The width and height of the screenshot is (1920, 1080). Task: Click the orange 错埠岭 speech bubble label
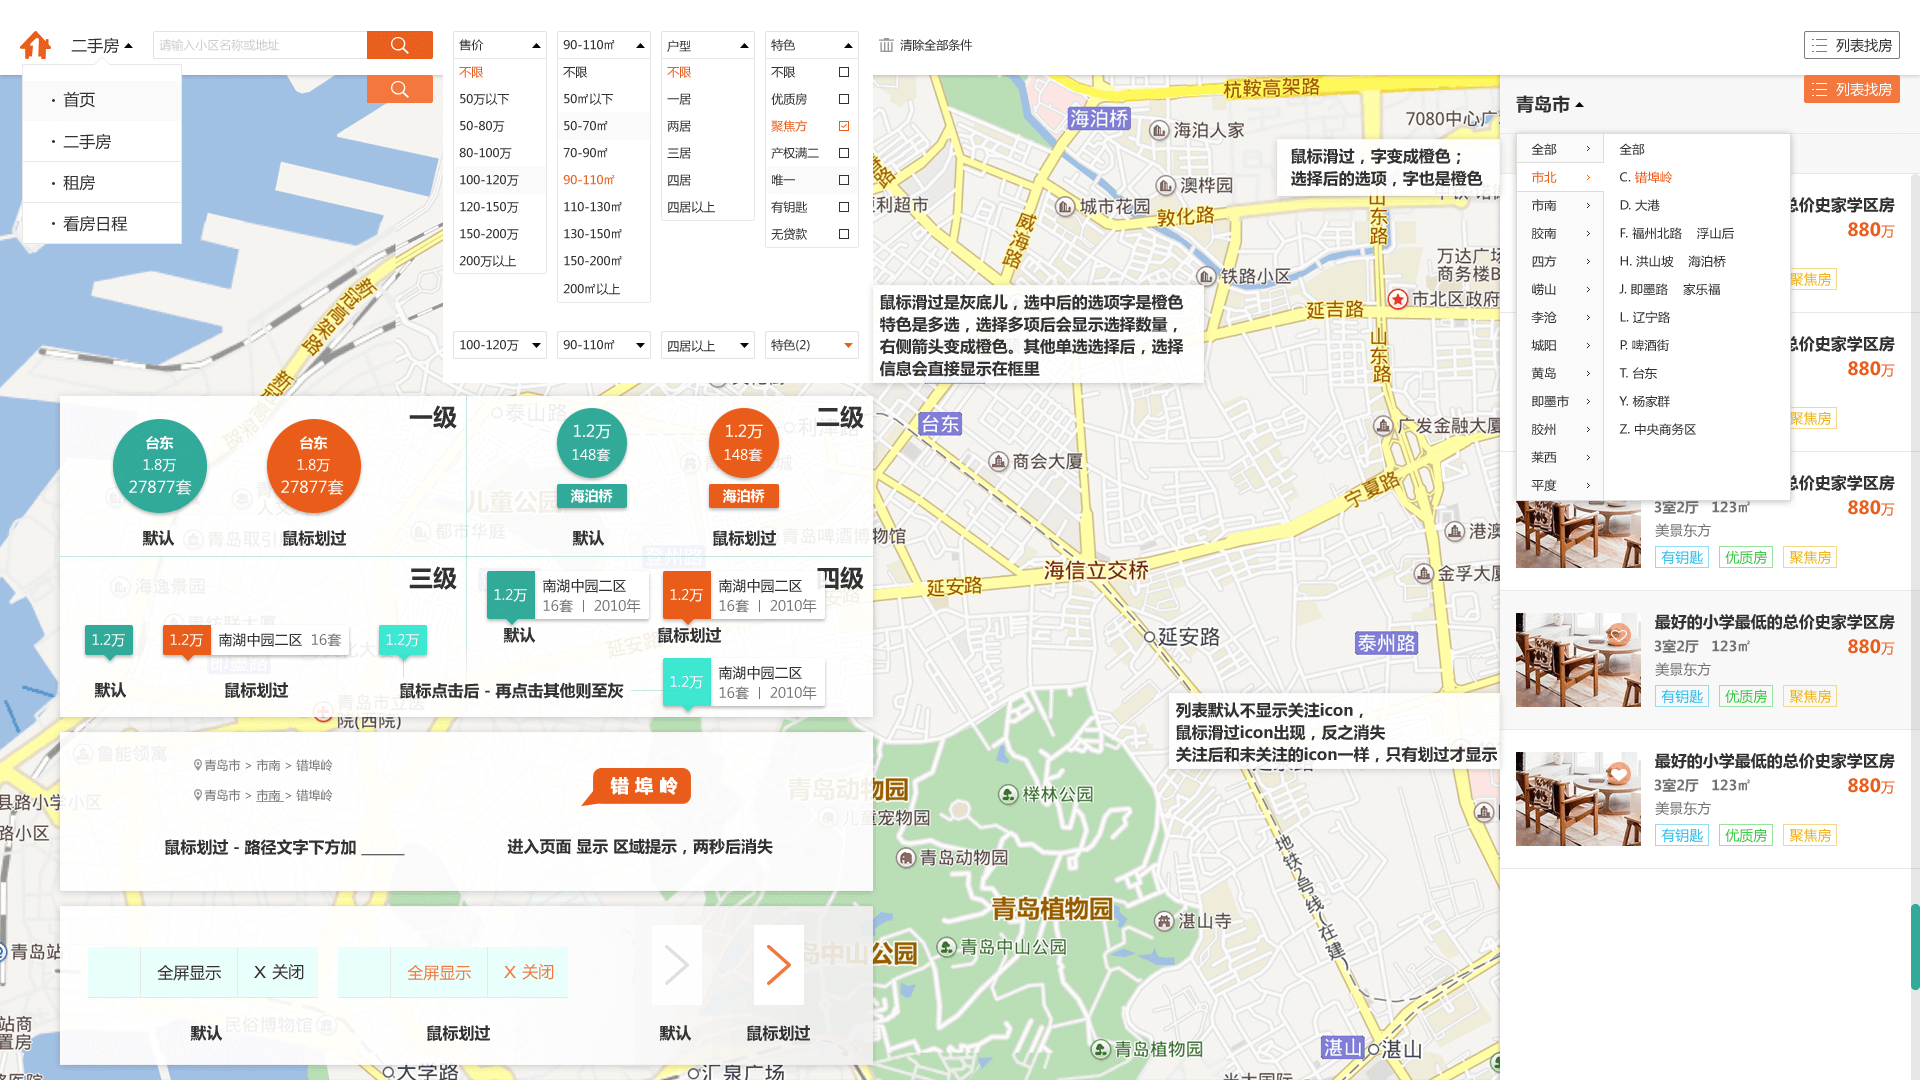[x=643, y=786]
